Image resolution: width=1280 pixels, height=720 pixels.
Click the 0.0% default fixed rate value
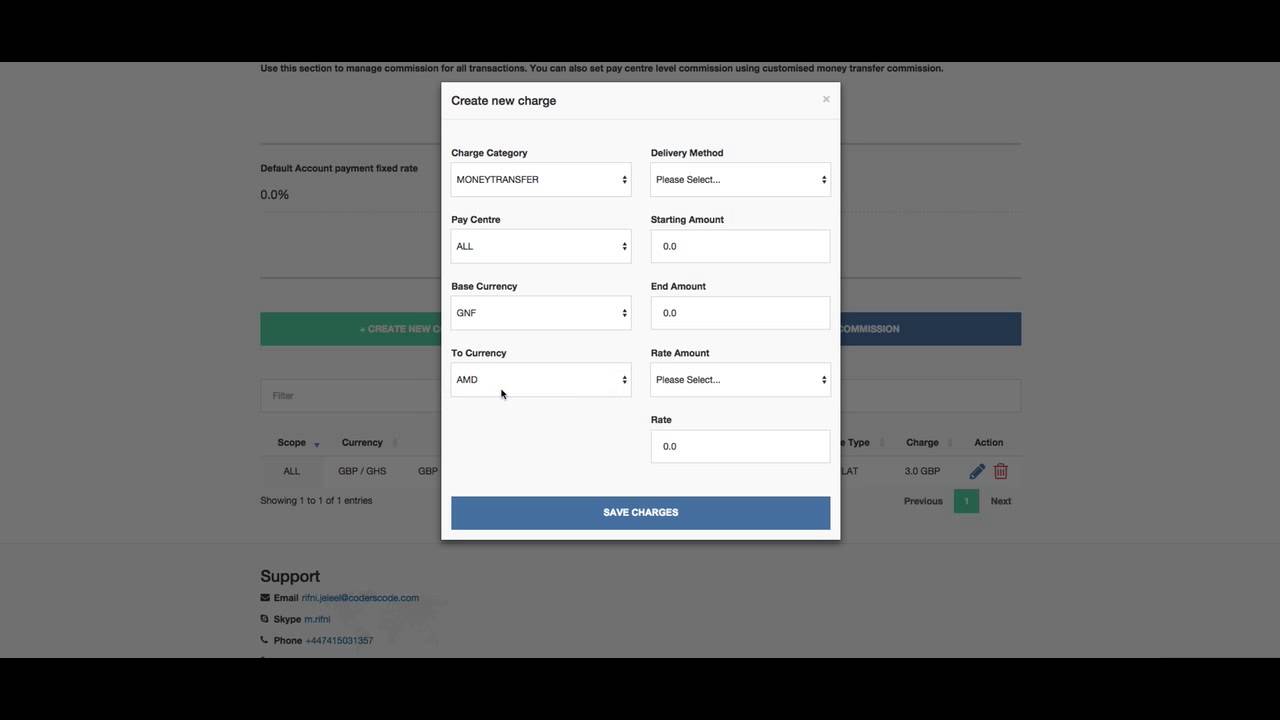pos(274,195)
